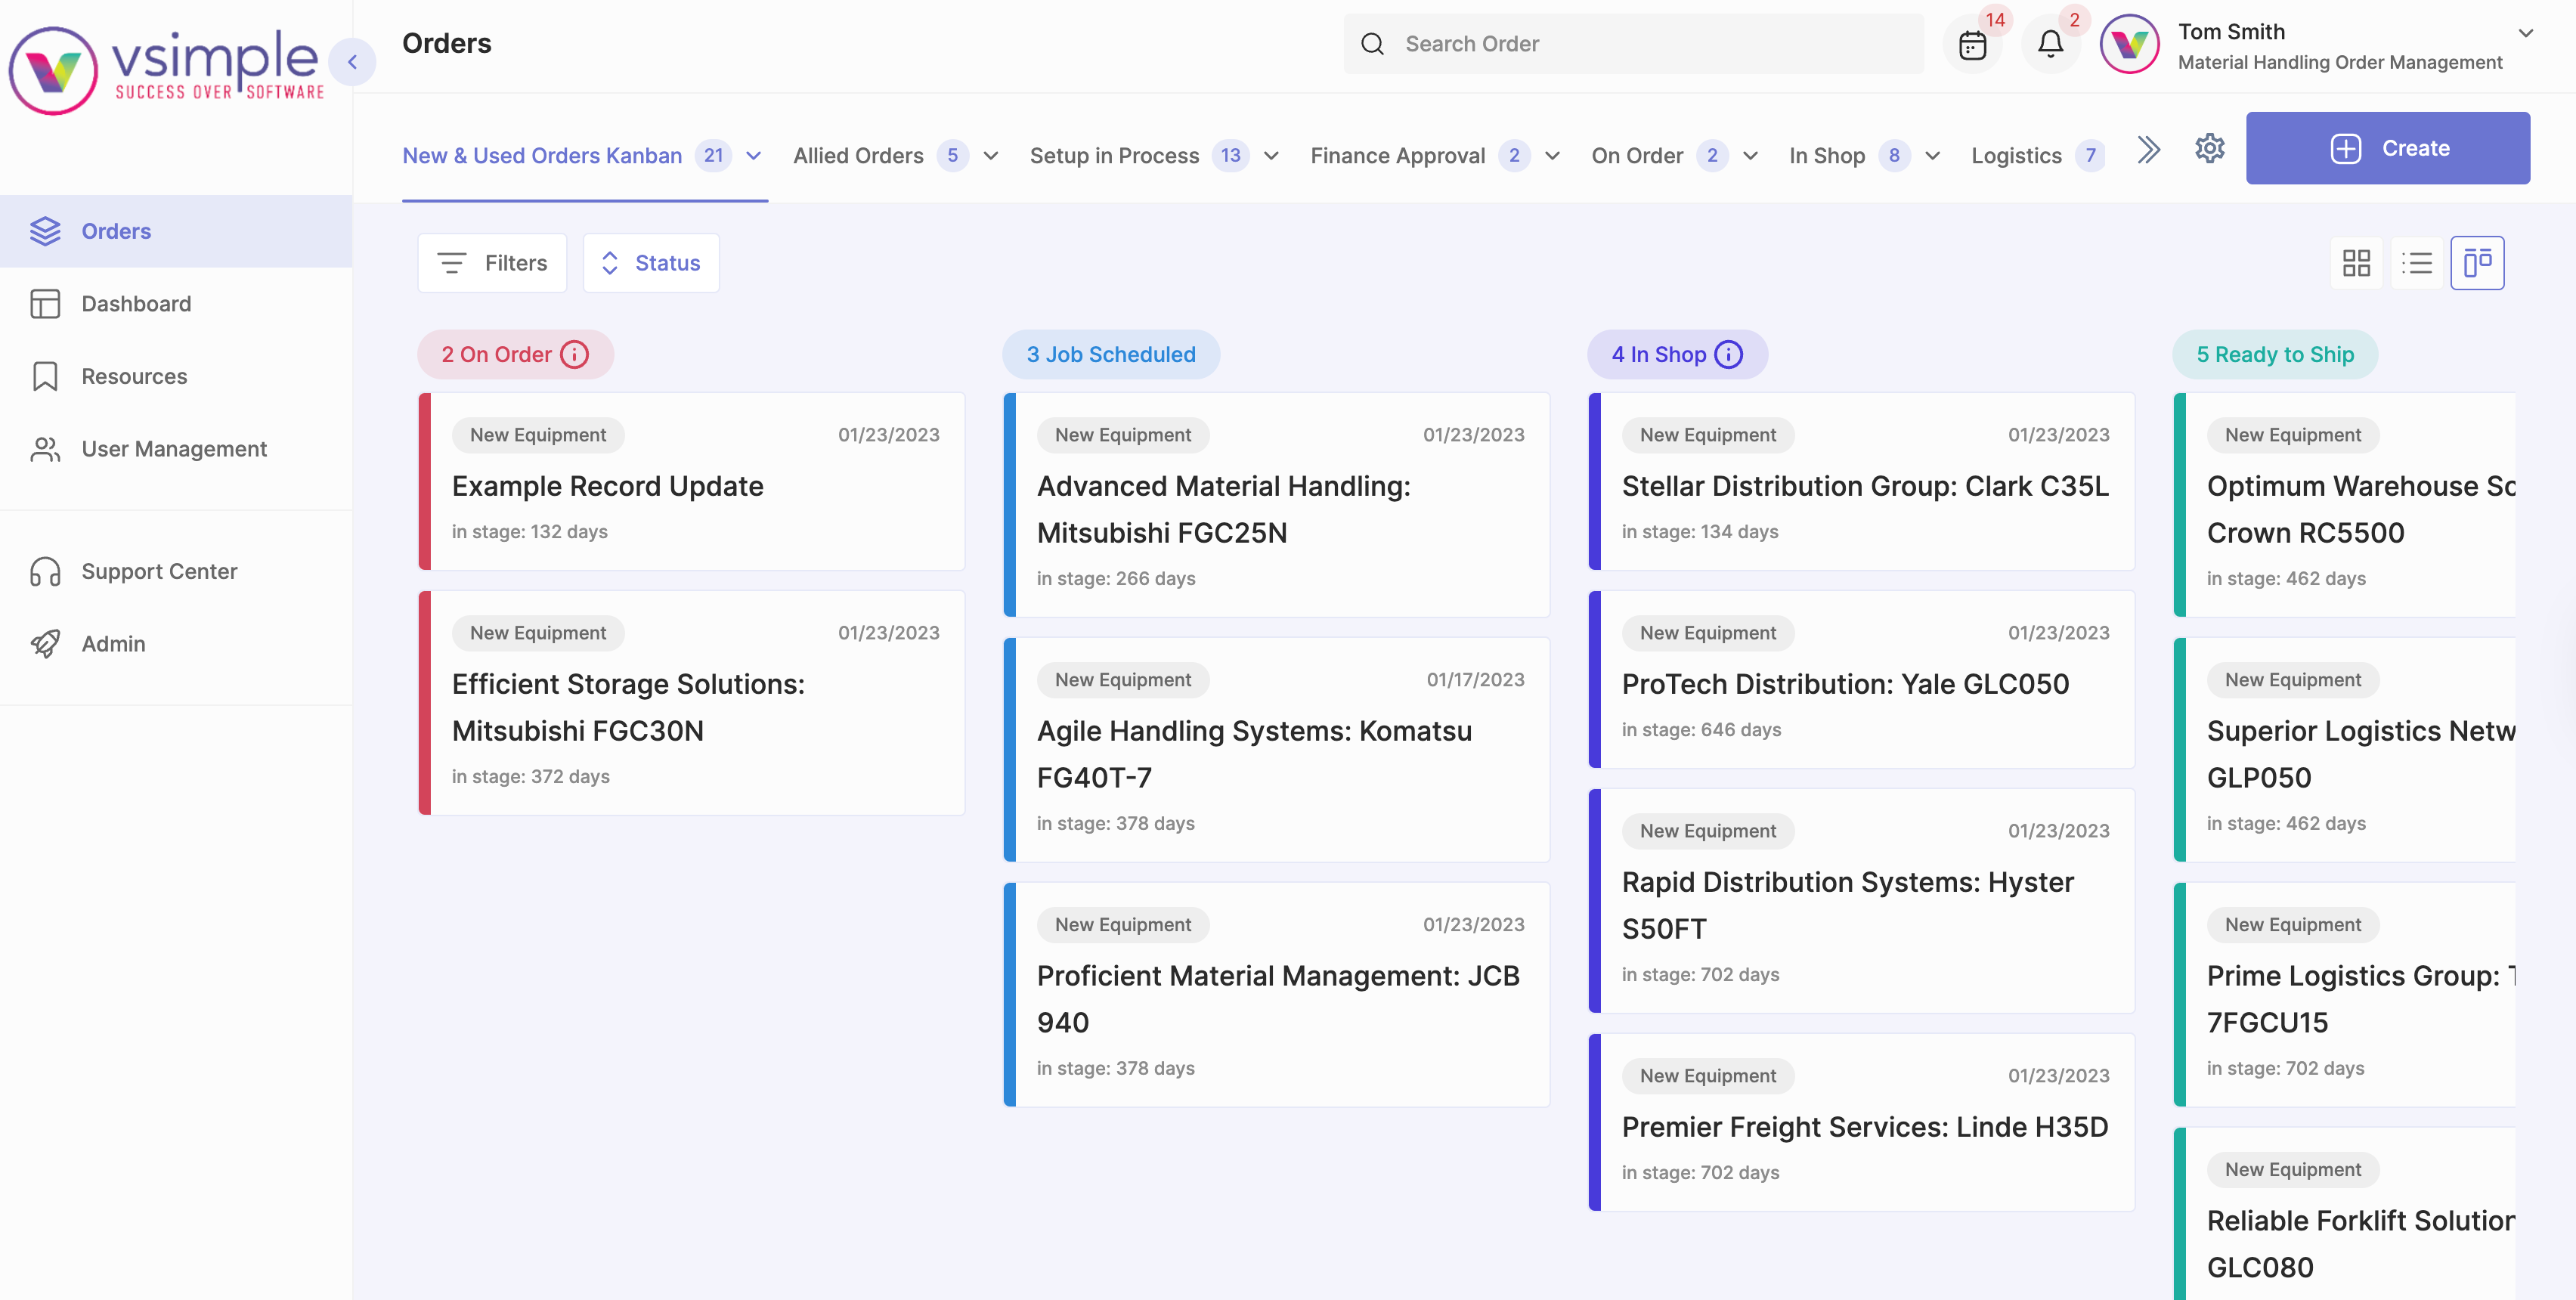The image size is (2576, 1300).
Task: Open the Search Order field magnifier icon
Action: click(1372, 44)
